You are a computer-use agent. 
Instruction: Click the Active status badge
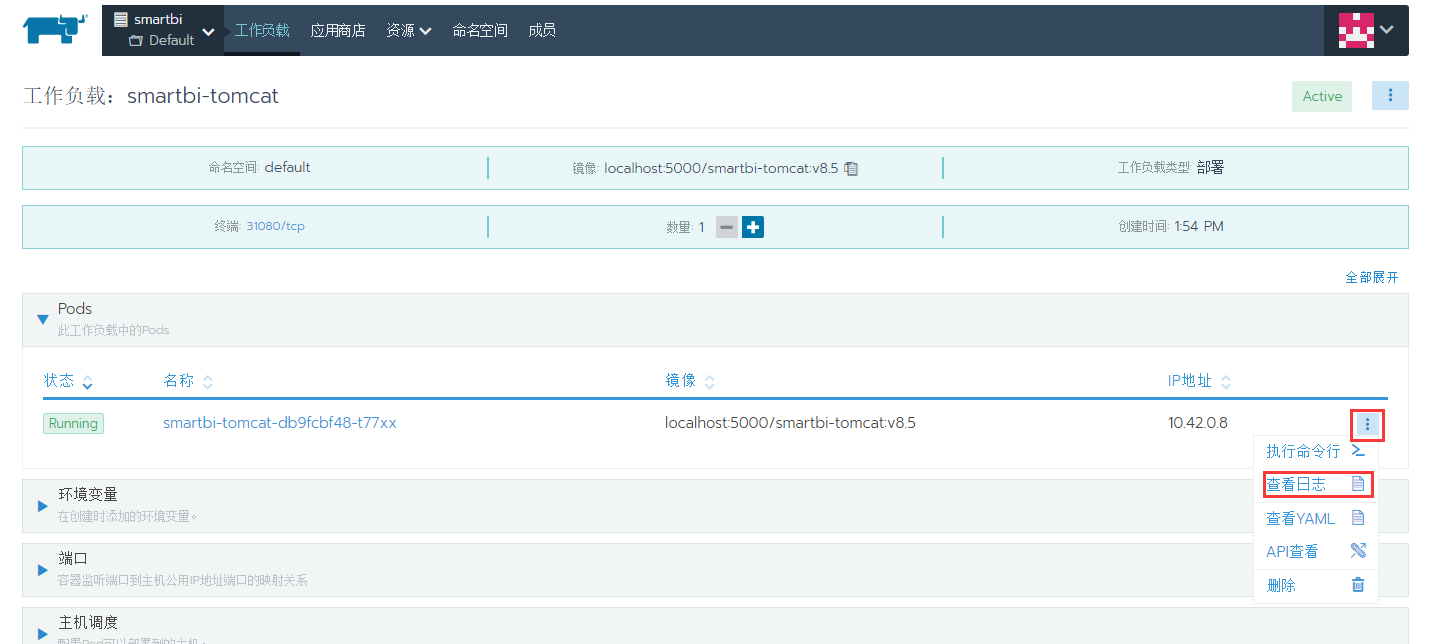[1322, 96]
